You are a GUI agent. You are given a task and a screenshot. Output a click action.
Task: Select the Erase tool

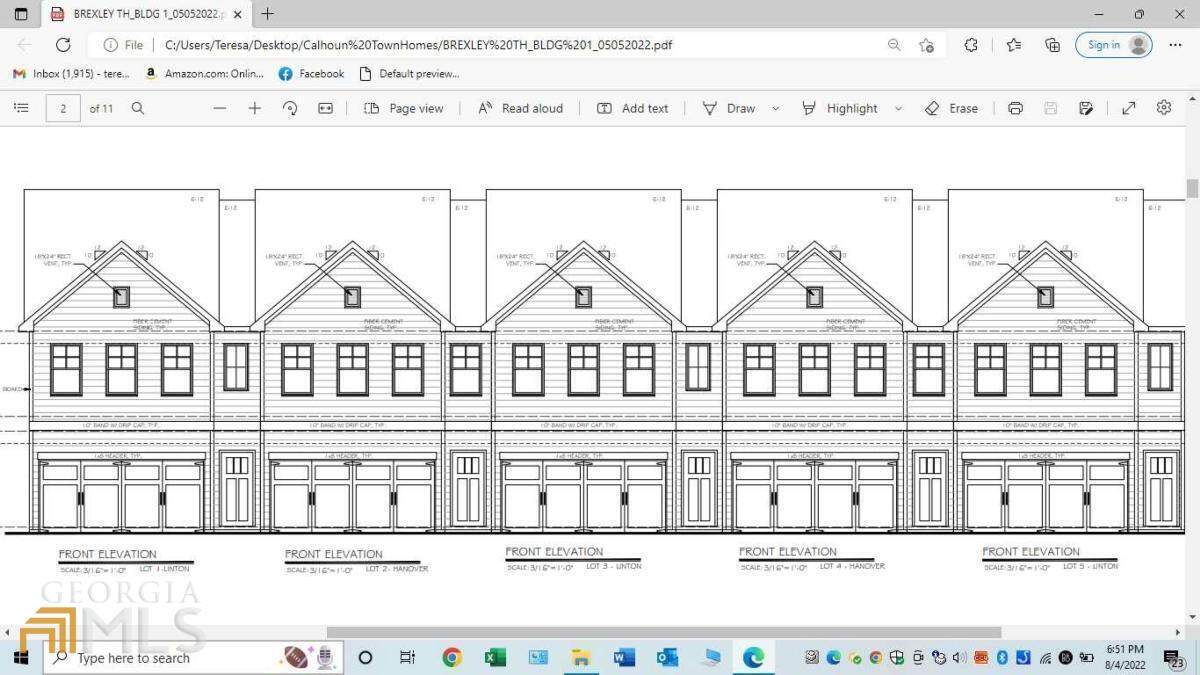(951, 108)
